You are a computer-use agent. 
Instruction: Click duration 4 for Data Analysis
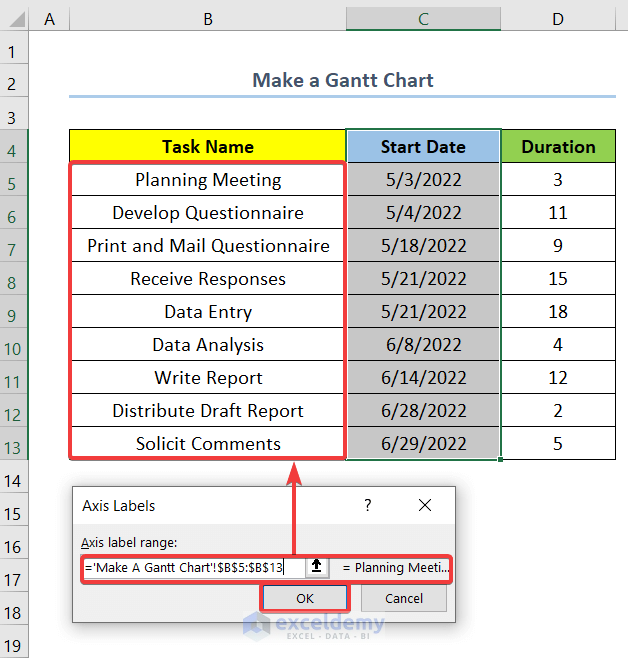tap(558, 345)
